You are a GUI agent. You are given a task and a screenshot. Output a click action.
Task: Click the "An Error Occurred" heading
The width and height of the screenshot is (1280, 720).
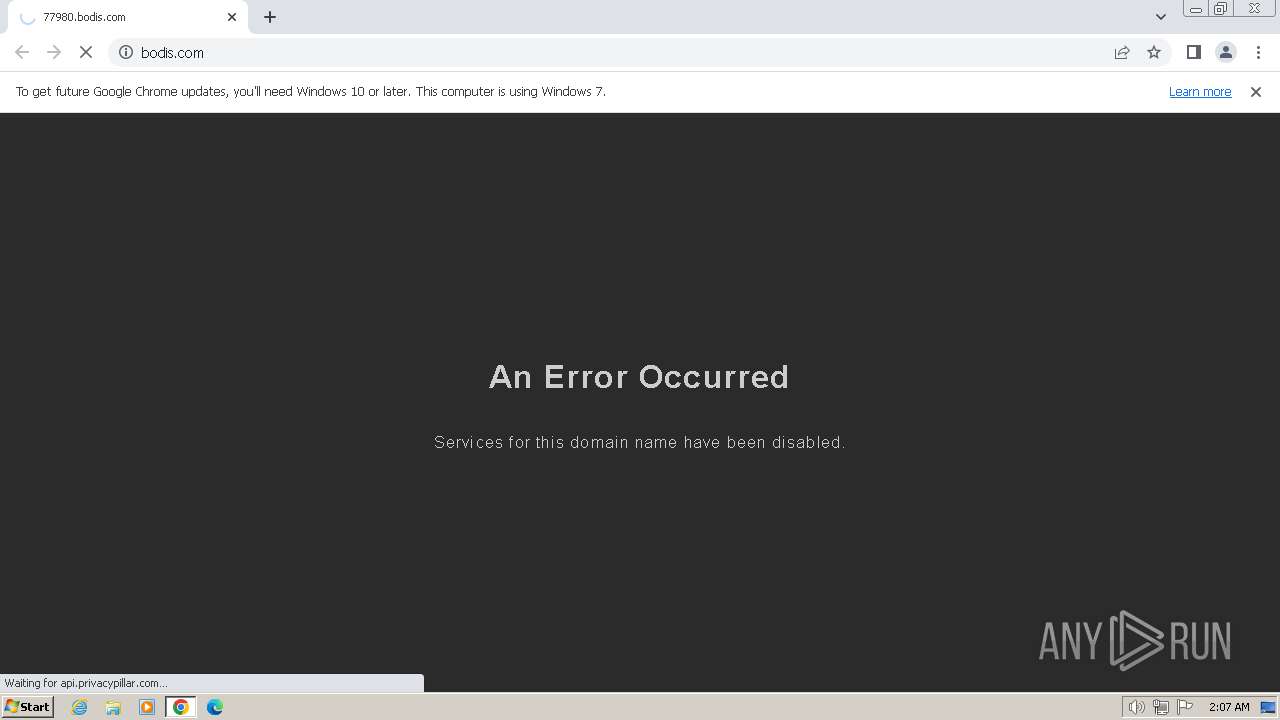(x=639, y=377)
